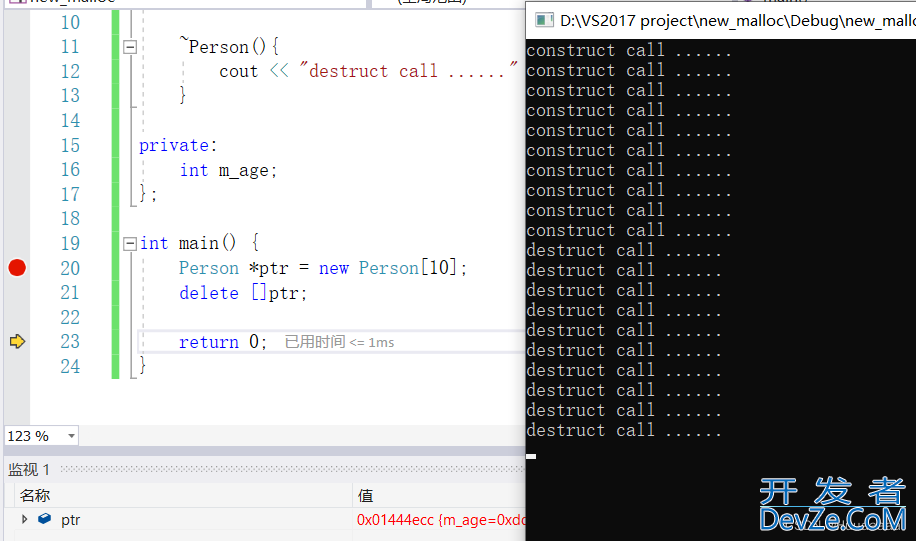
Task: Click the 名称 column header
Action: pos(35,495)
